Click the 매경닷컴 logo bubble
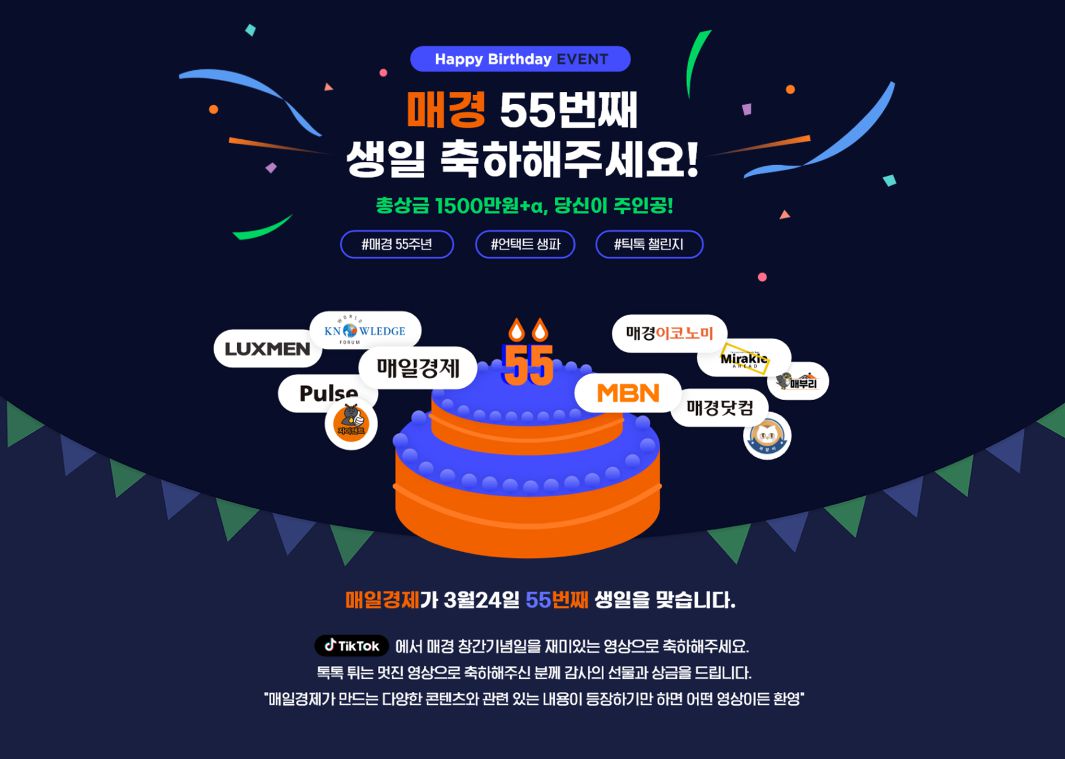1065x759 pixels. click(720, 408)
